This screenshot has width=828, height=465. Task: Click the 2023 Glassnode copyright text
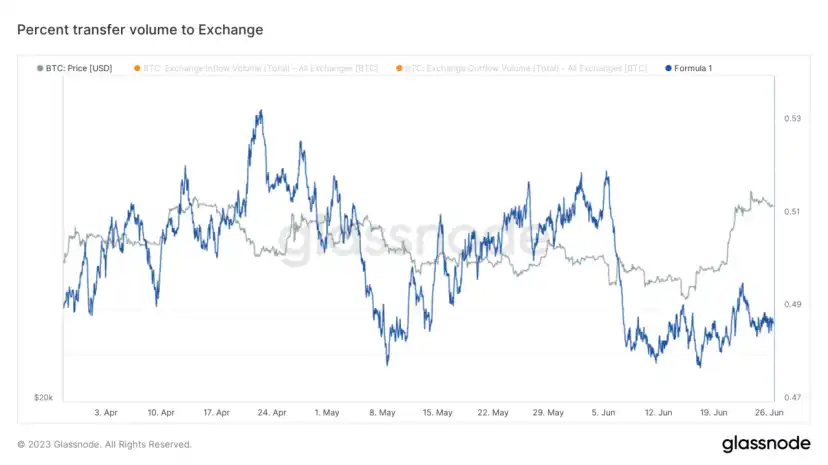(105, 444)
